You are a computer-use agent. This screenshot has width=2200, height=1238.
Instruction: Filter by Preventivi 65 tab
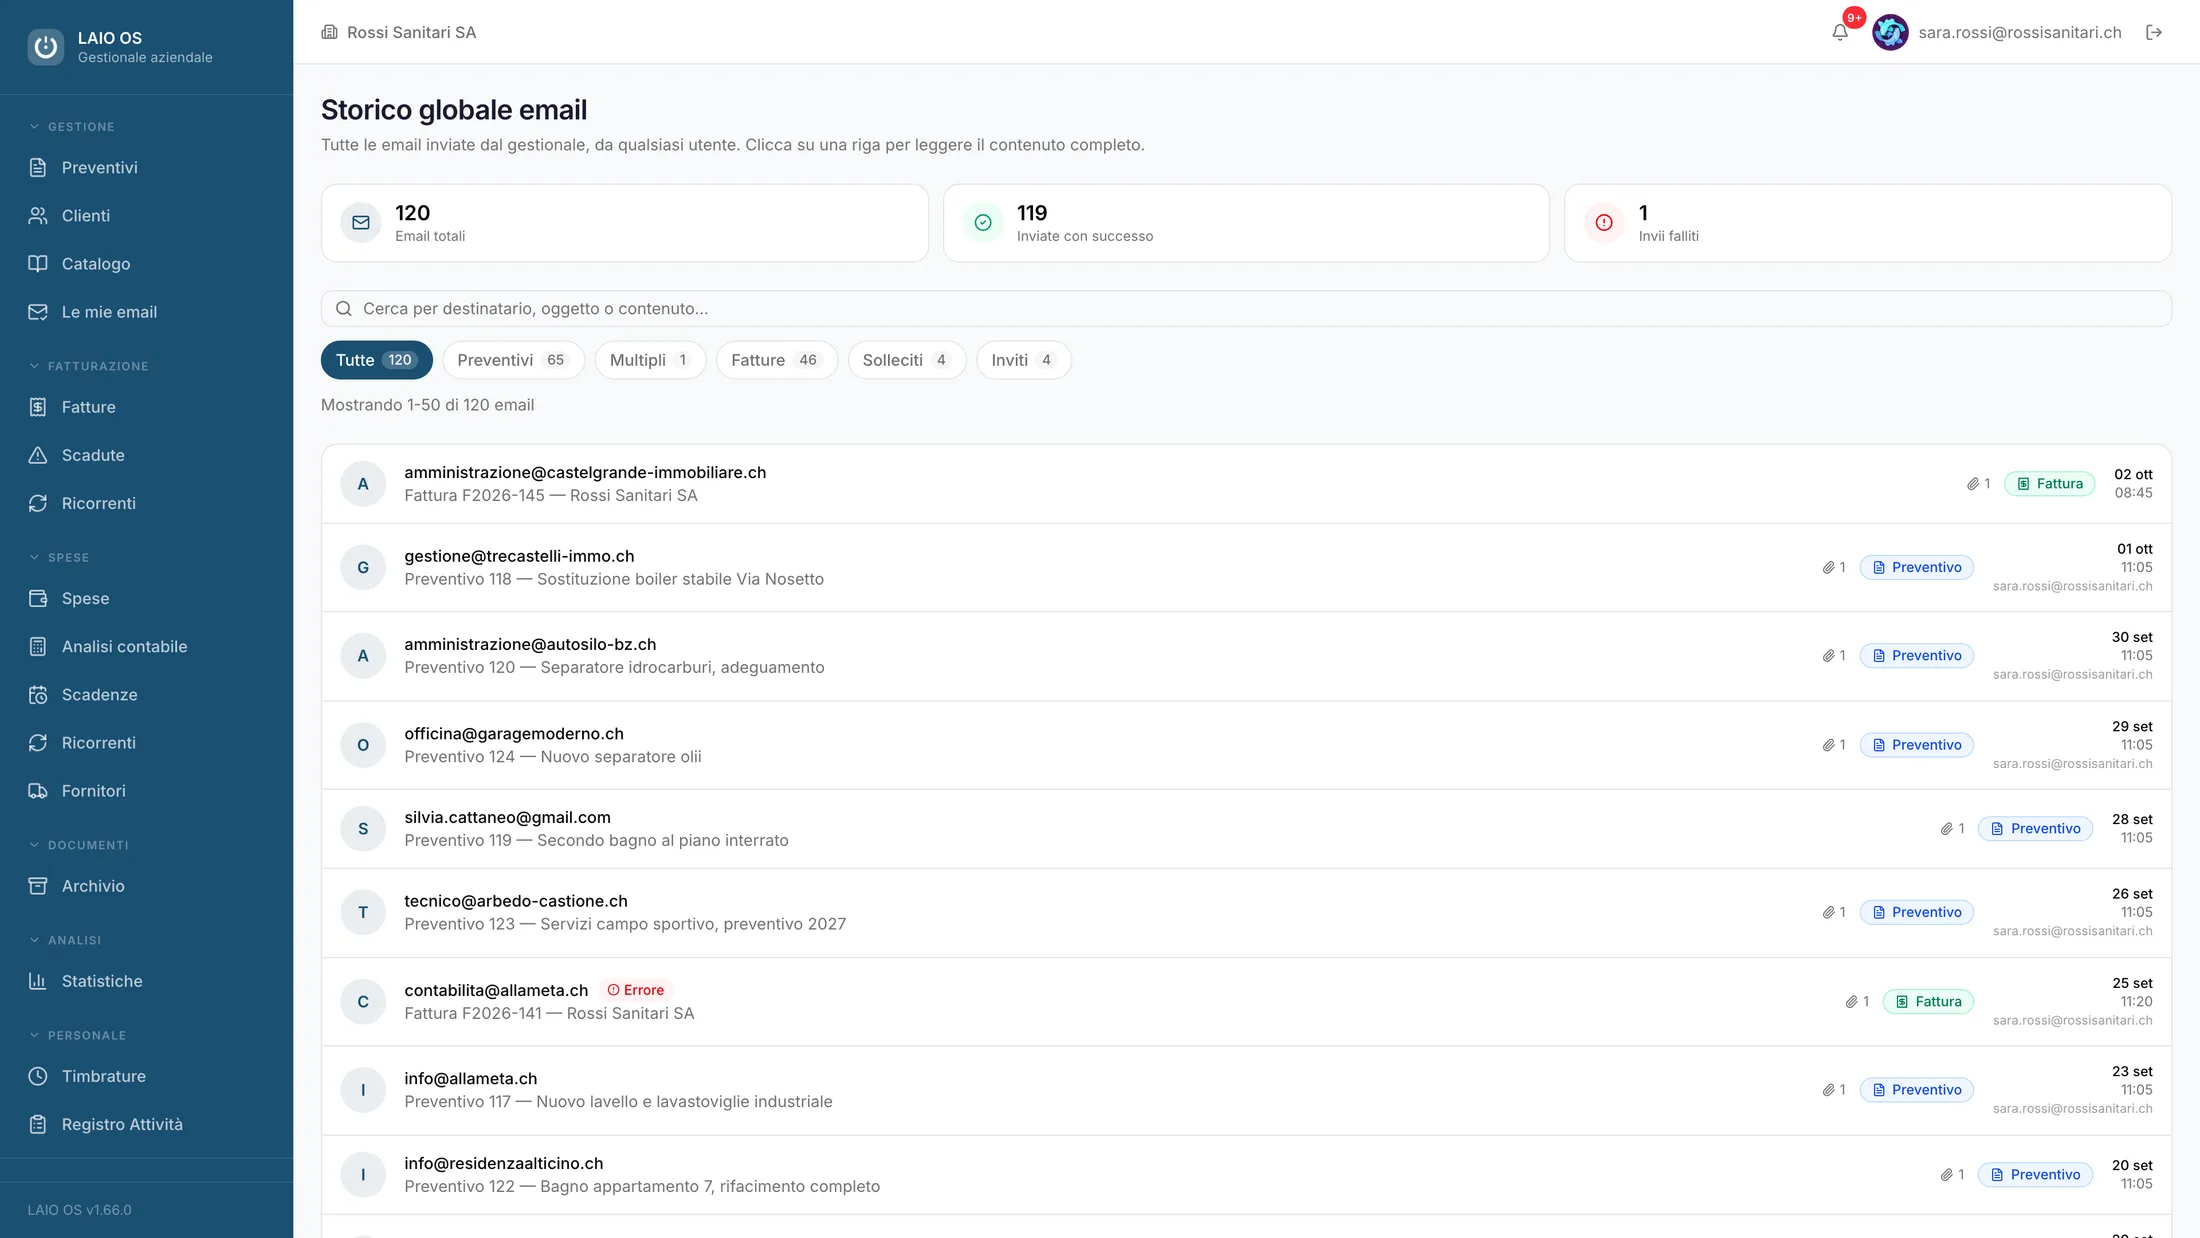(x=513, y=360)
